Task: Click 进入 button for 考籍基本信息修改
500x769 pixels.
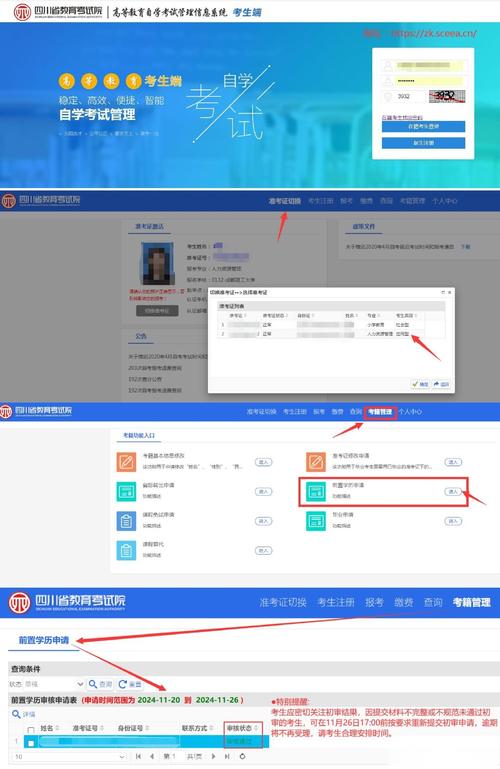Action: tap(263, 462)
